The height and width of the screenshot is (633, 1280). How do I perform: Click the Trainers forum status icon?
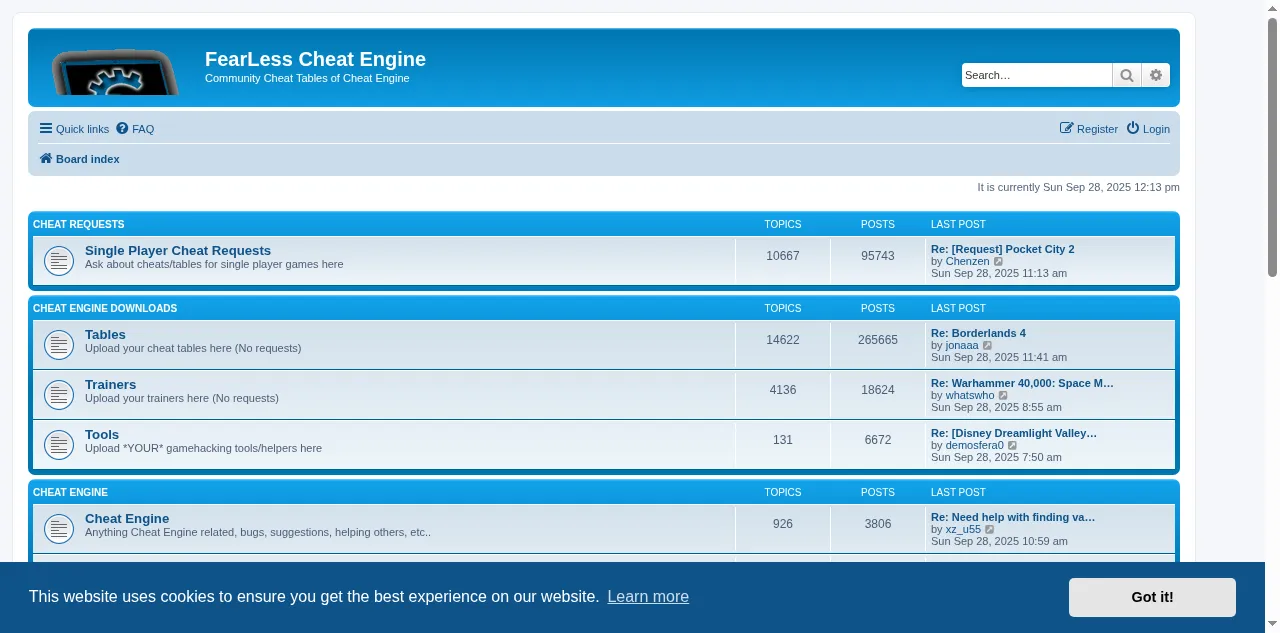[x=59, y=395]
